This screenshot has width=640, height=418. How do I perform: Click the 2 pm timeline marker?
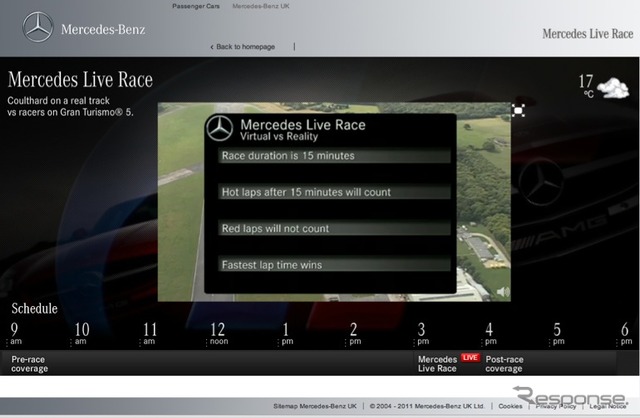tap(354, 334)
